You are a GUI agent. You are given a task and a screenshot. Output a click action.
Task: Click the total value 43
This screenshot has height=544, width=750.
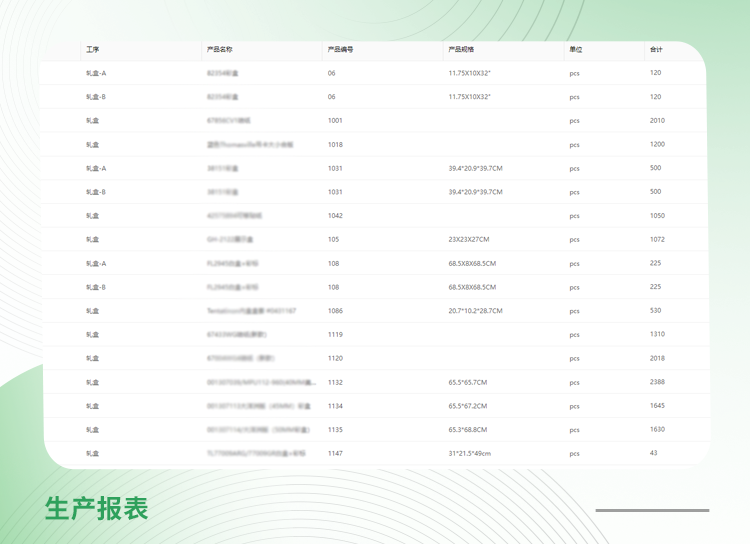pos(653,453)
